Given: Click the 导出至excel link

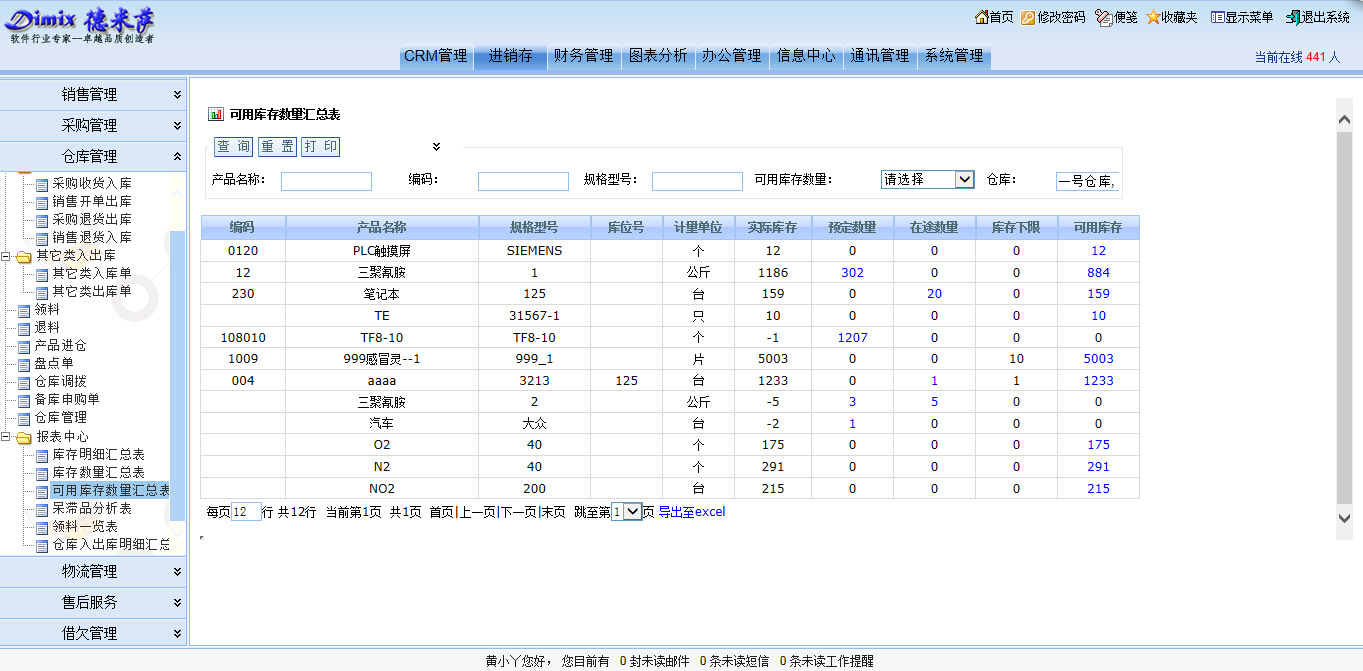Looking at the screenshot, I should click(x=691, y=512).
